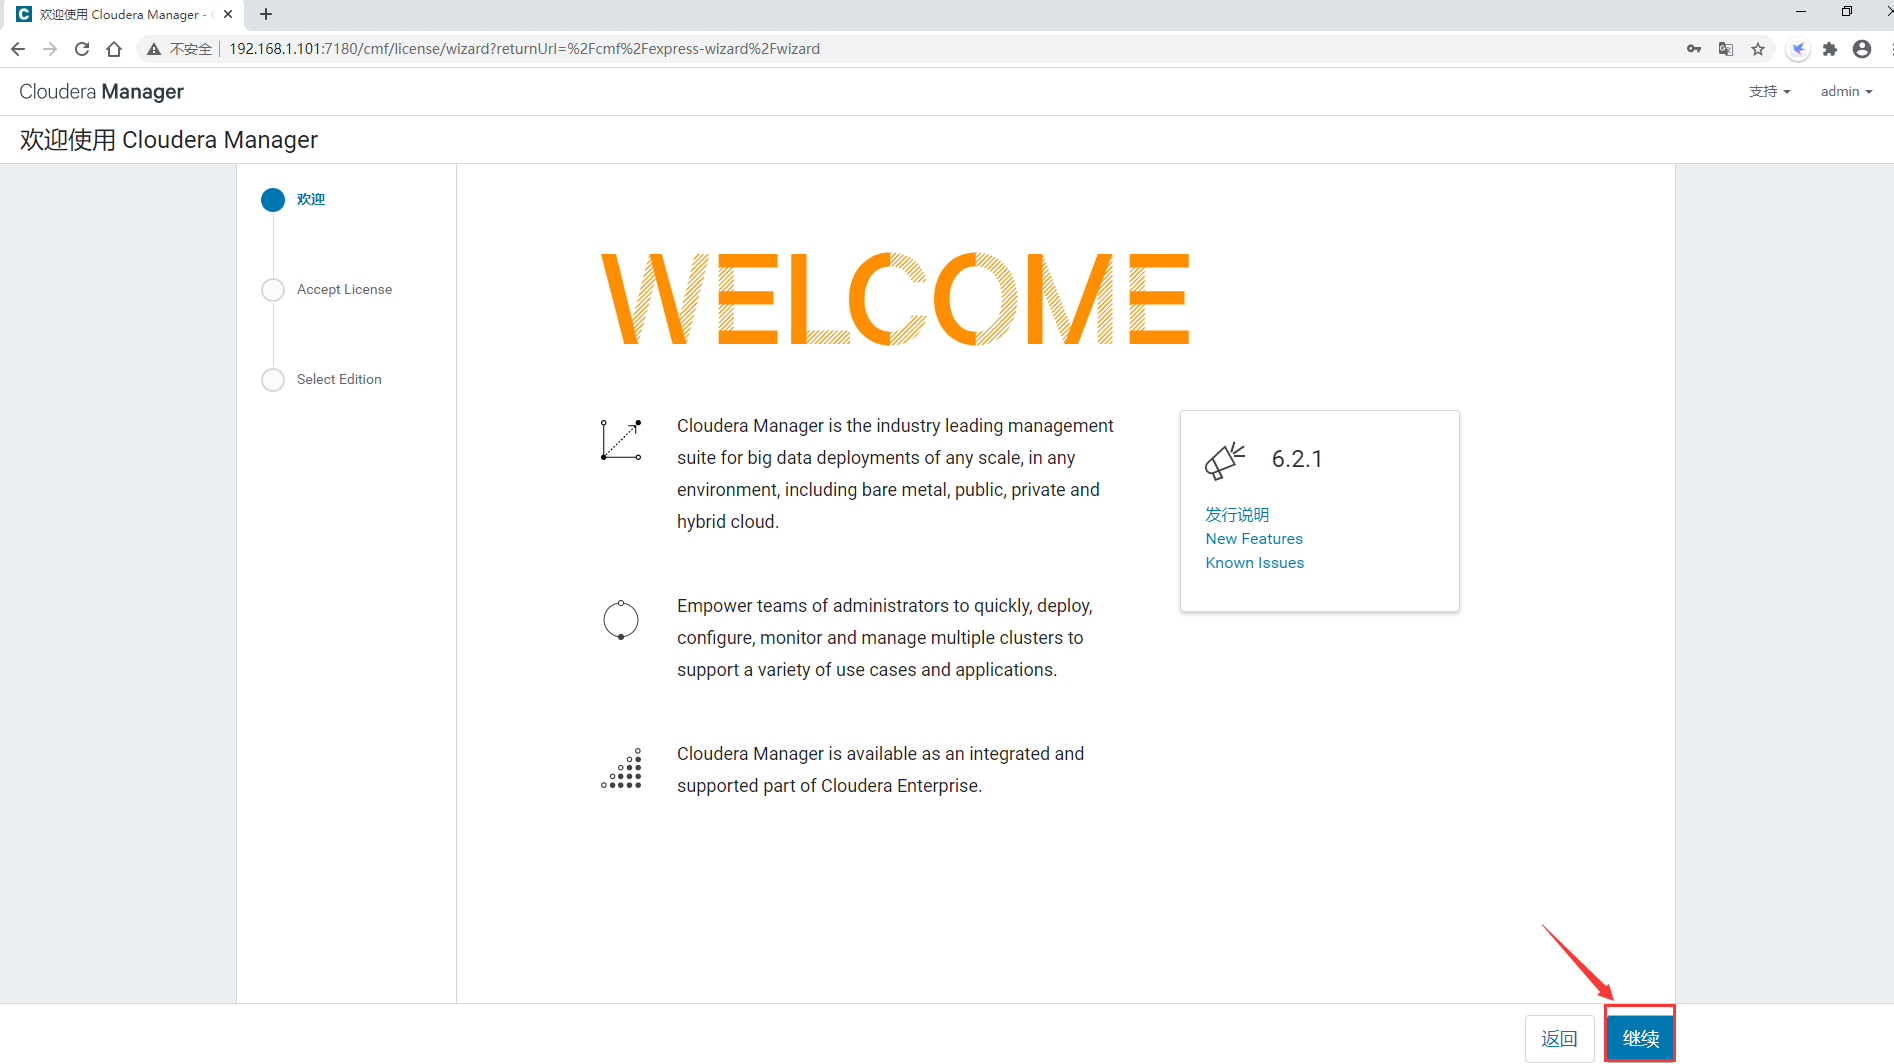Click the browser forward arrow

(x=50, y=49)
